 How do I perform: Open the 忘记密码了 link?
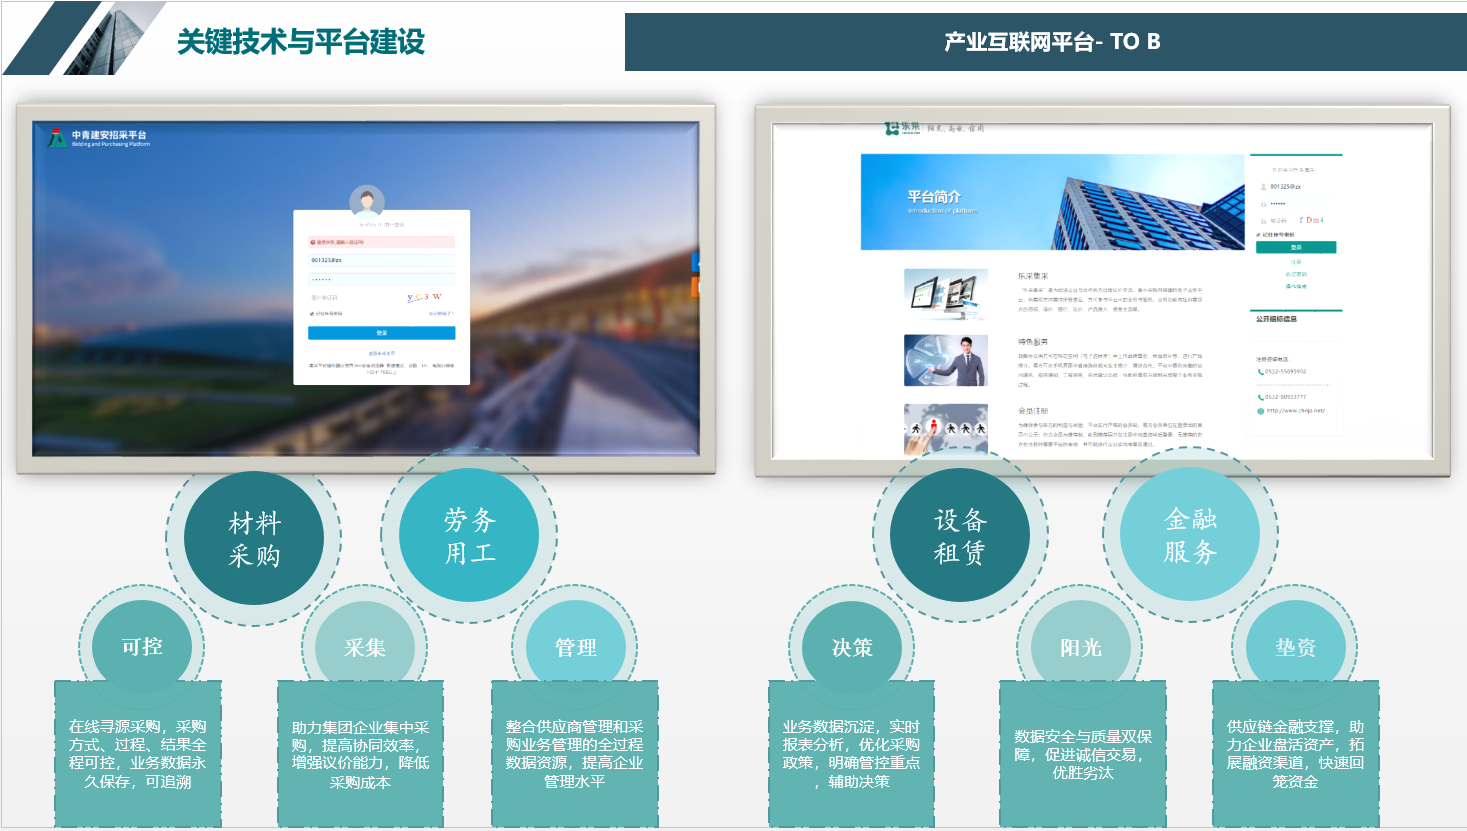pos(442,313)
